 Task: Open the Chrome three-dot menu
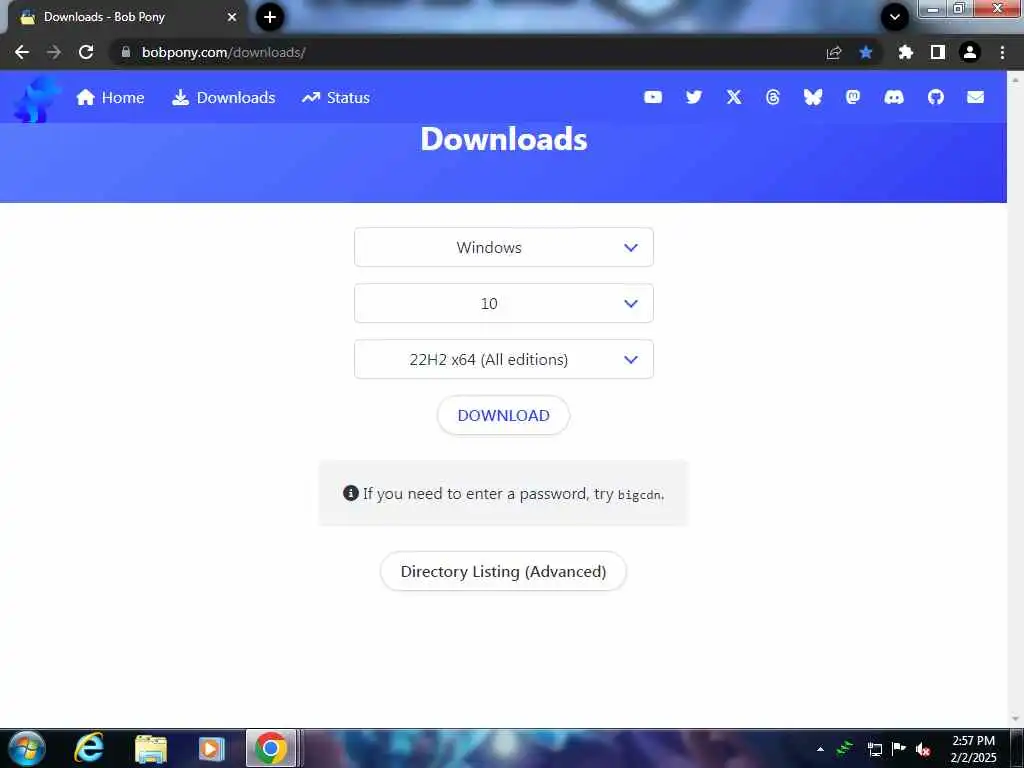[x=1002, y=52]
